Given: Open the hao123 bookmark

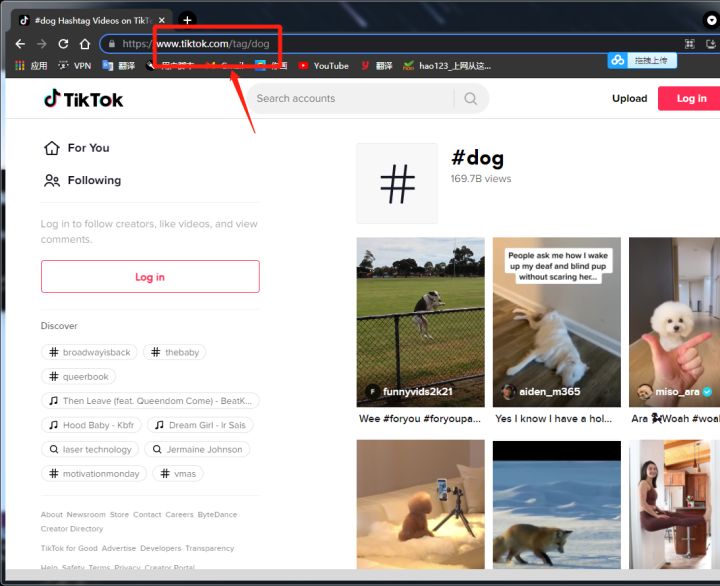Looking at the screenshot, I should tap(447, 66).
